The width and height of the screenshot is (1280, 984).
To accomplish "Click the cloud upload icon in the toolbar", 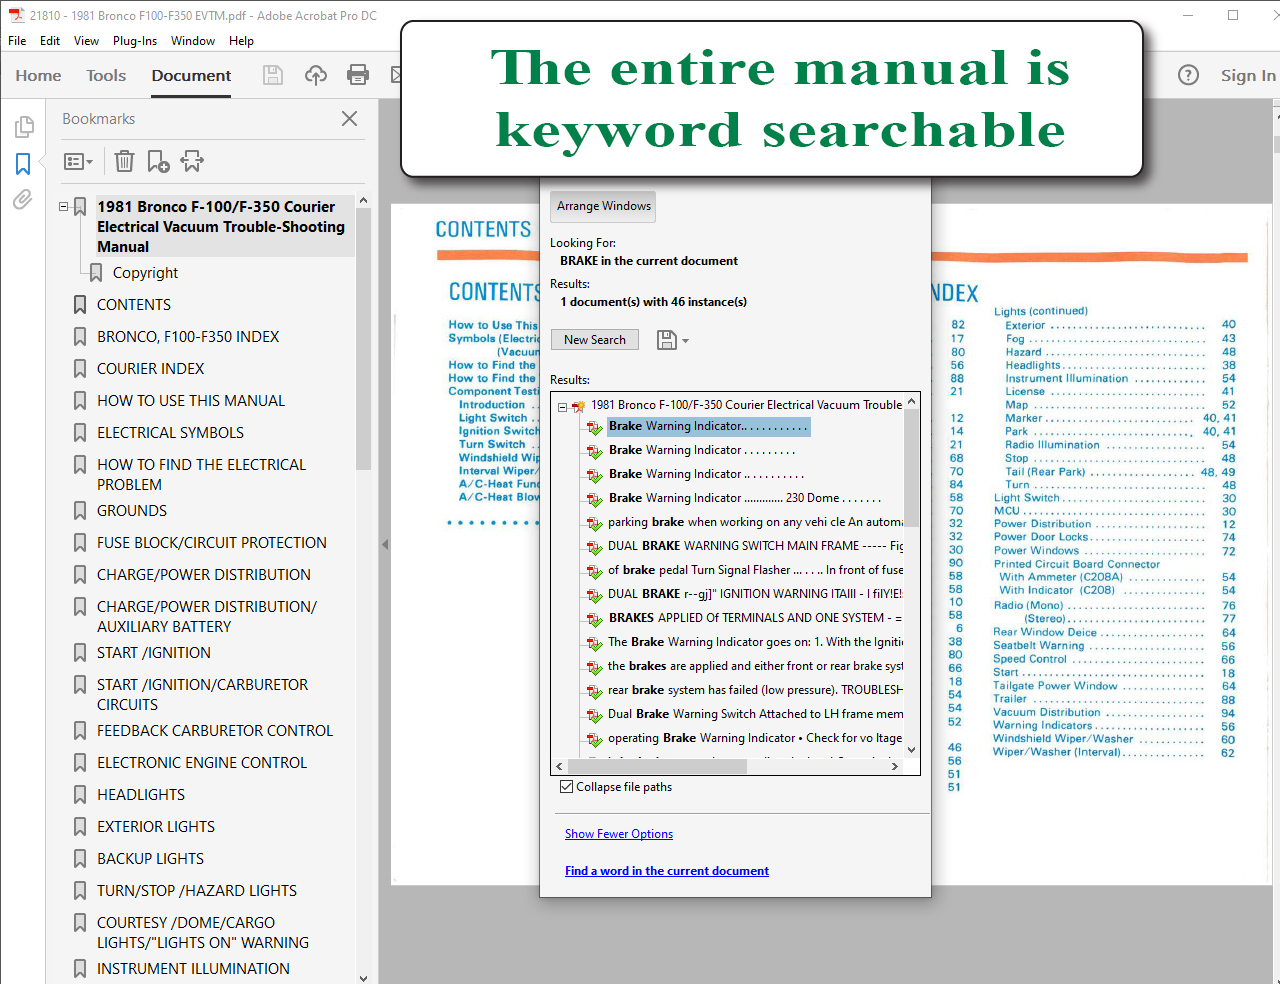I will click(x=316, y=75).
